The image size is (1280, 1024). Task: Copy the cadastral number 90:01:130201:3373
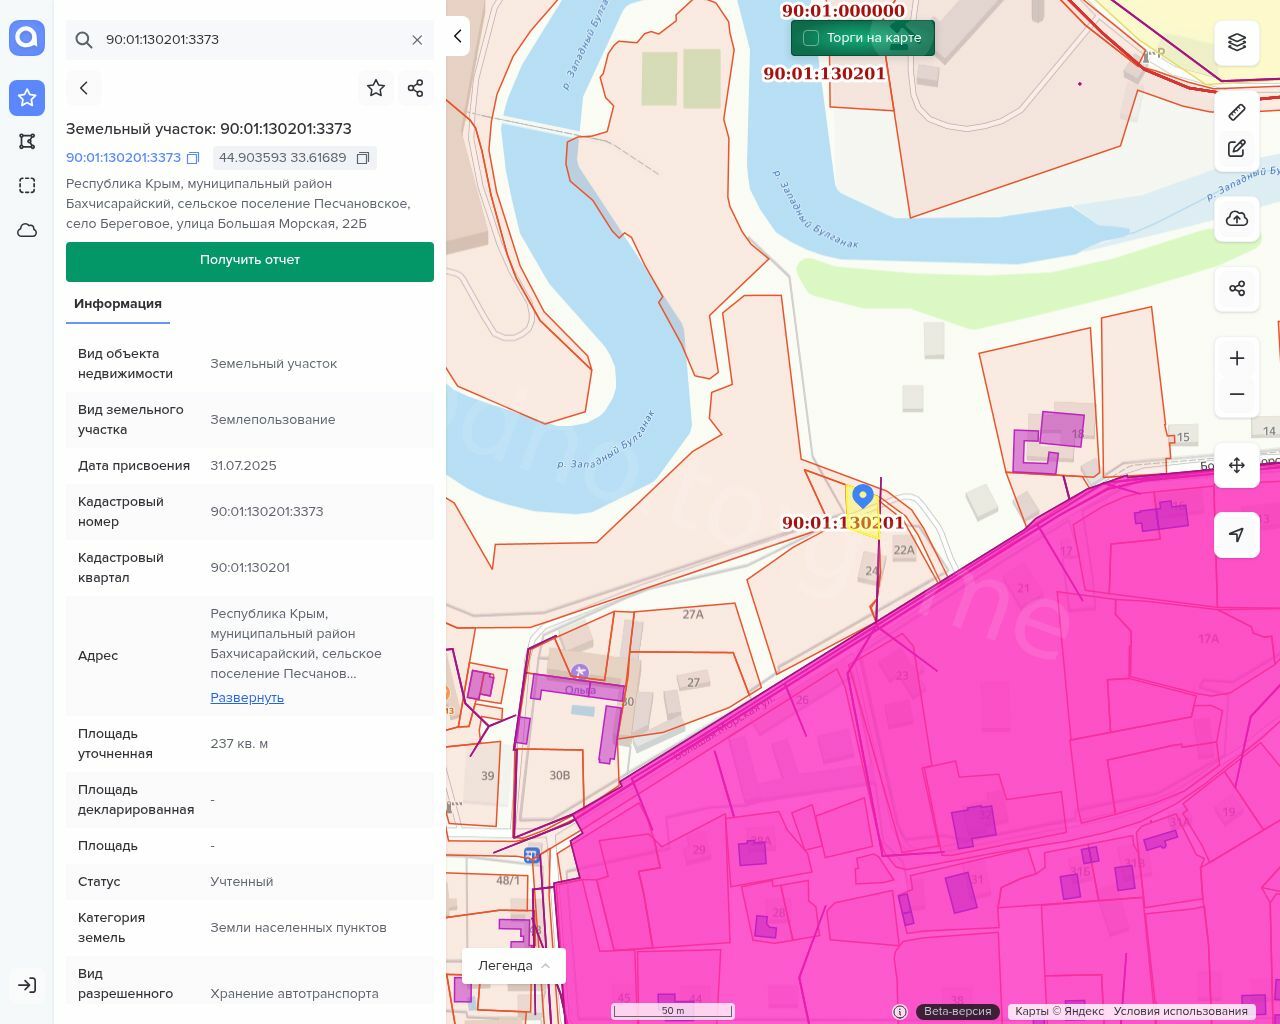193,158
